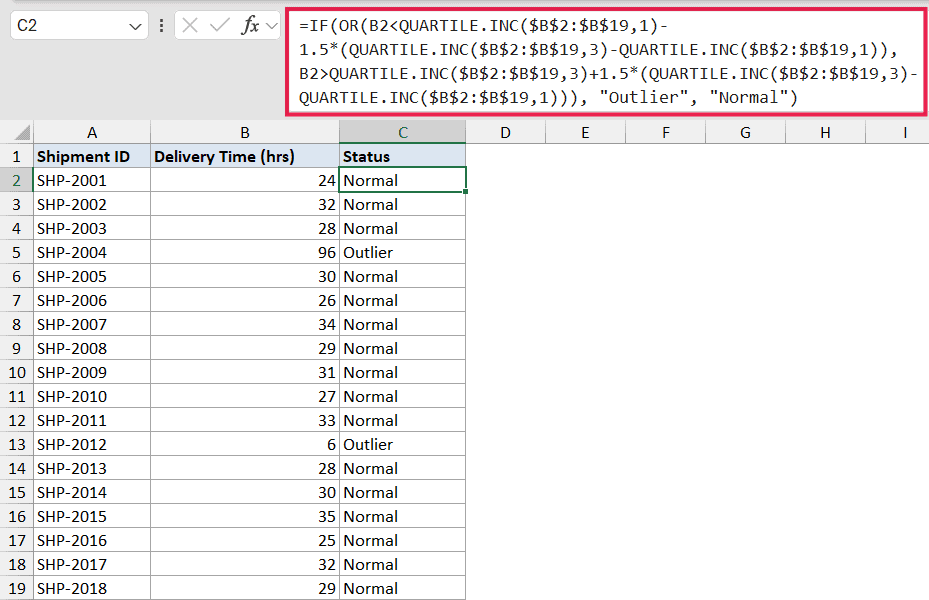Select row 19 header
Screen dimensions: 929x600
(x=17, y=588)
